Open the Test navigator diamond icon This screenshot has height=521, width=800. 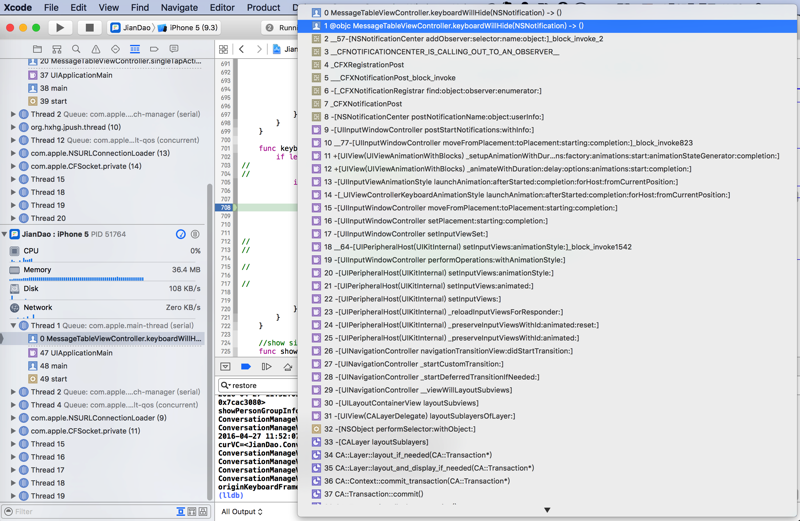point(115,49)
